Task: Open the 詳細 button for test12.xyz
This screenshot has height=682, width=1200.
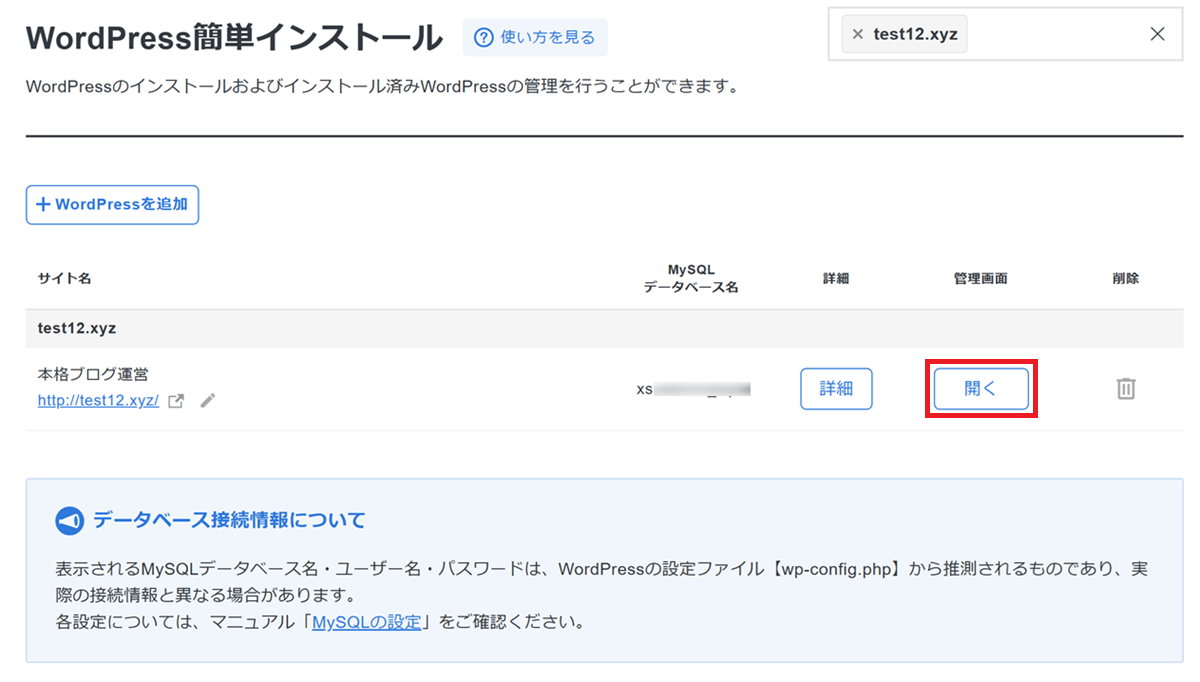Action: pos(836,389)
